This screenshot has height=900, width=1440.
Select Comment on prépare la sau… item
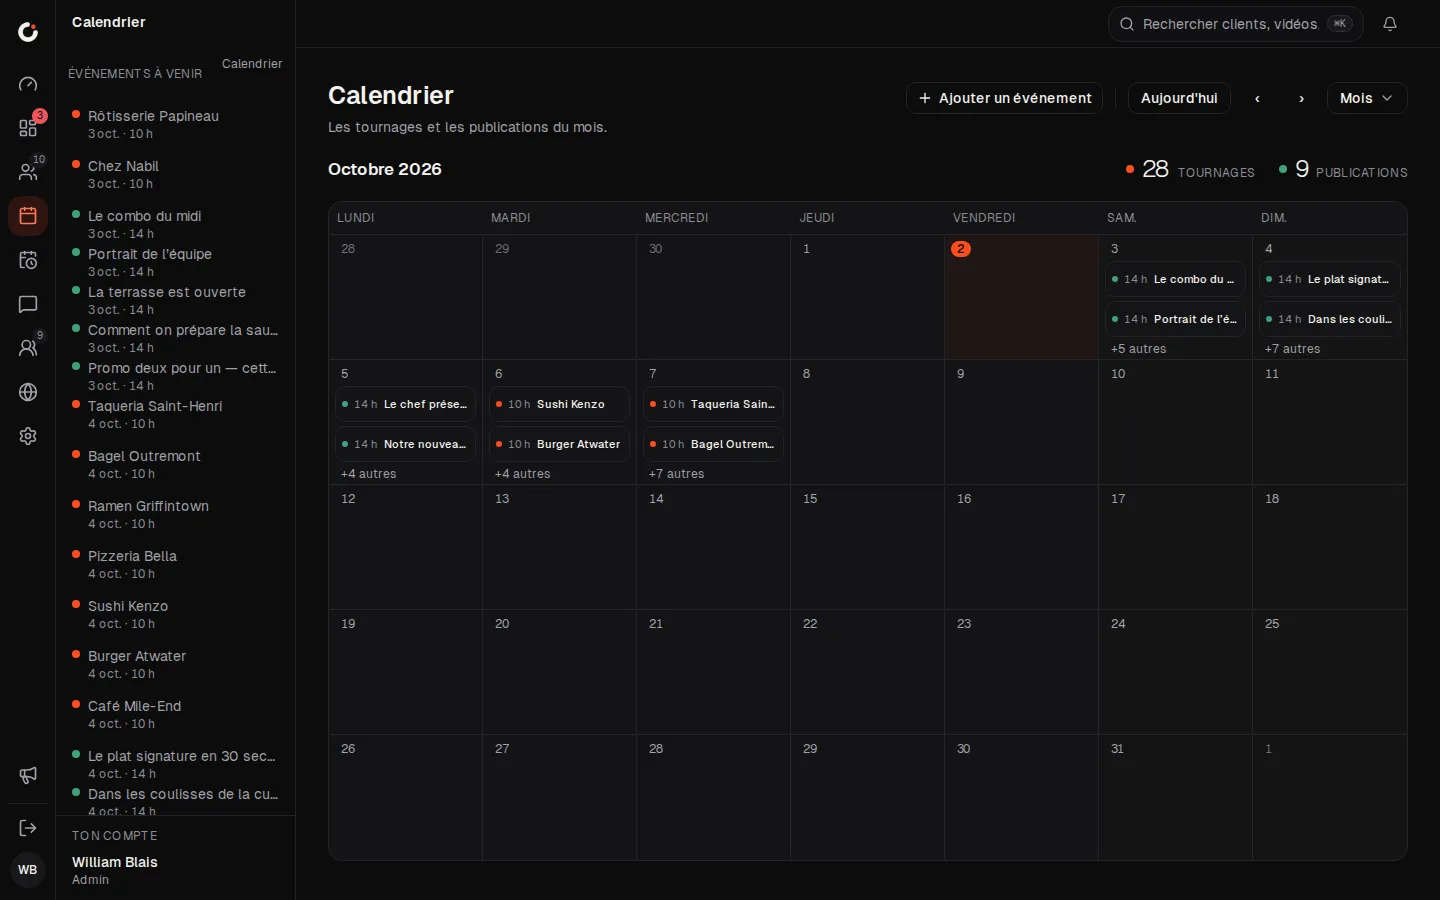tap(176, 338)
